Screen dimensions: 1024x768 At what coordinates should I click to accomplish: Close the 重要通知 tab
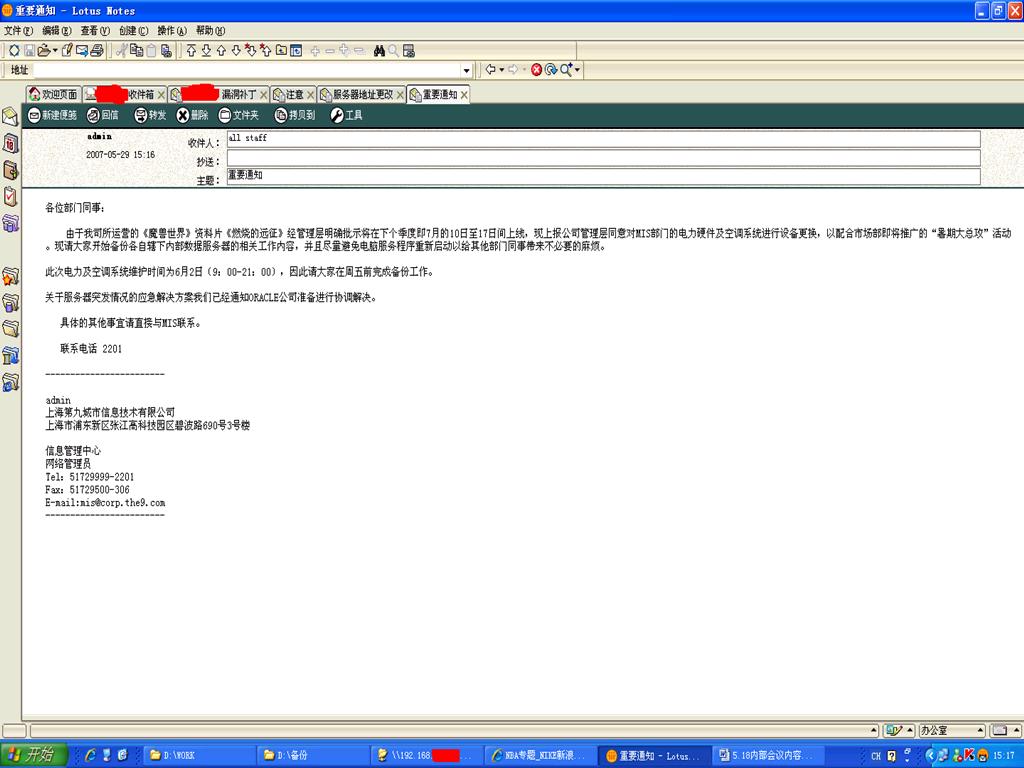[x=464, y=95]
